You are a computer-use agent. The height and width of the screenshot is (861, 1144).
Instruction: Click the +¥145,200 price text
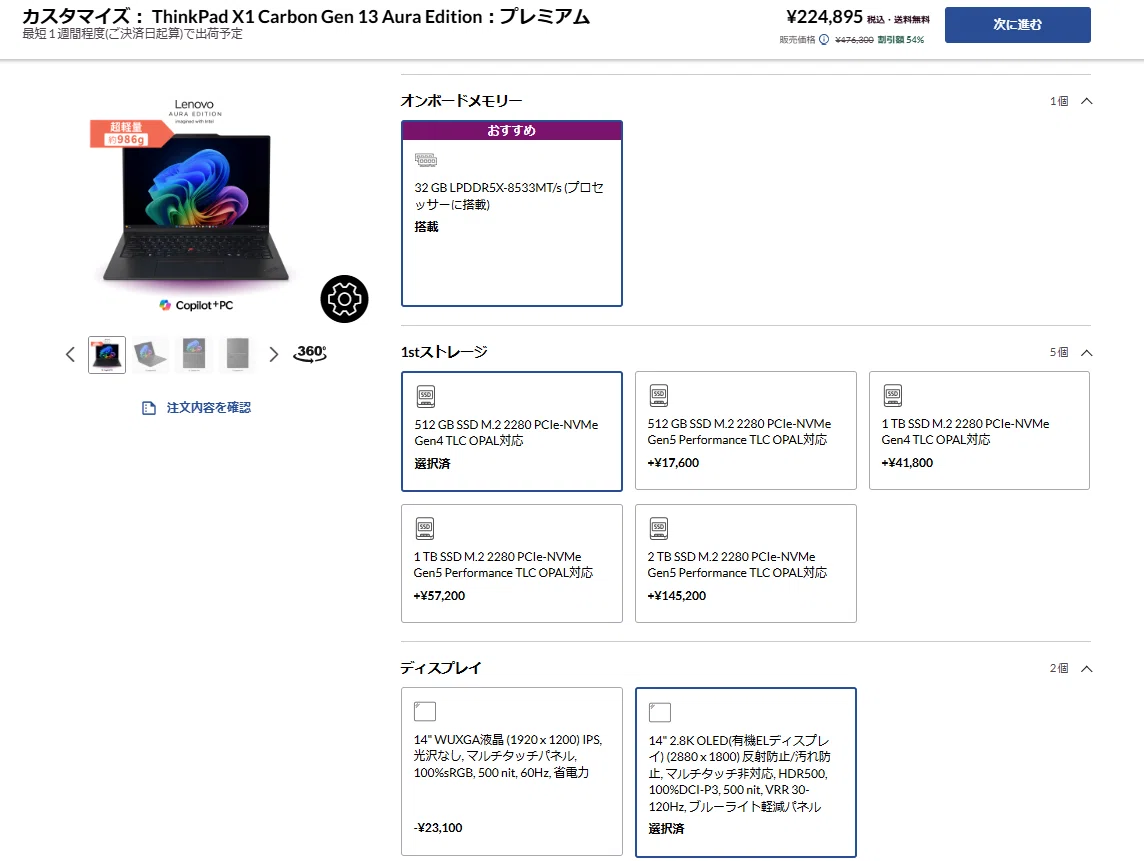coord(676,595)
